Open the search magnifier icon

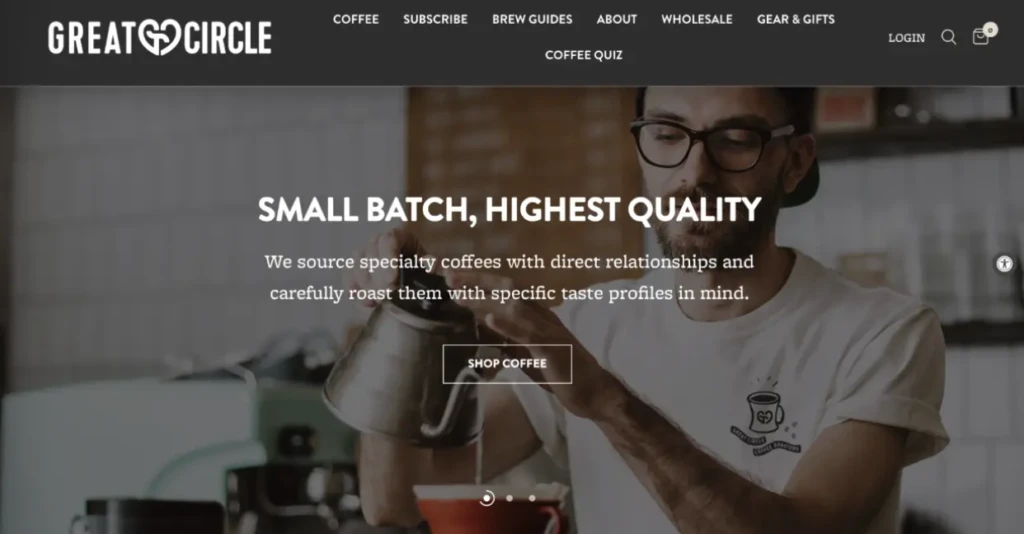(x=948, y=37)
